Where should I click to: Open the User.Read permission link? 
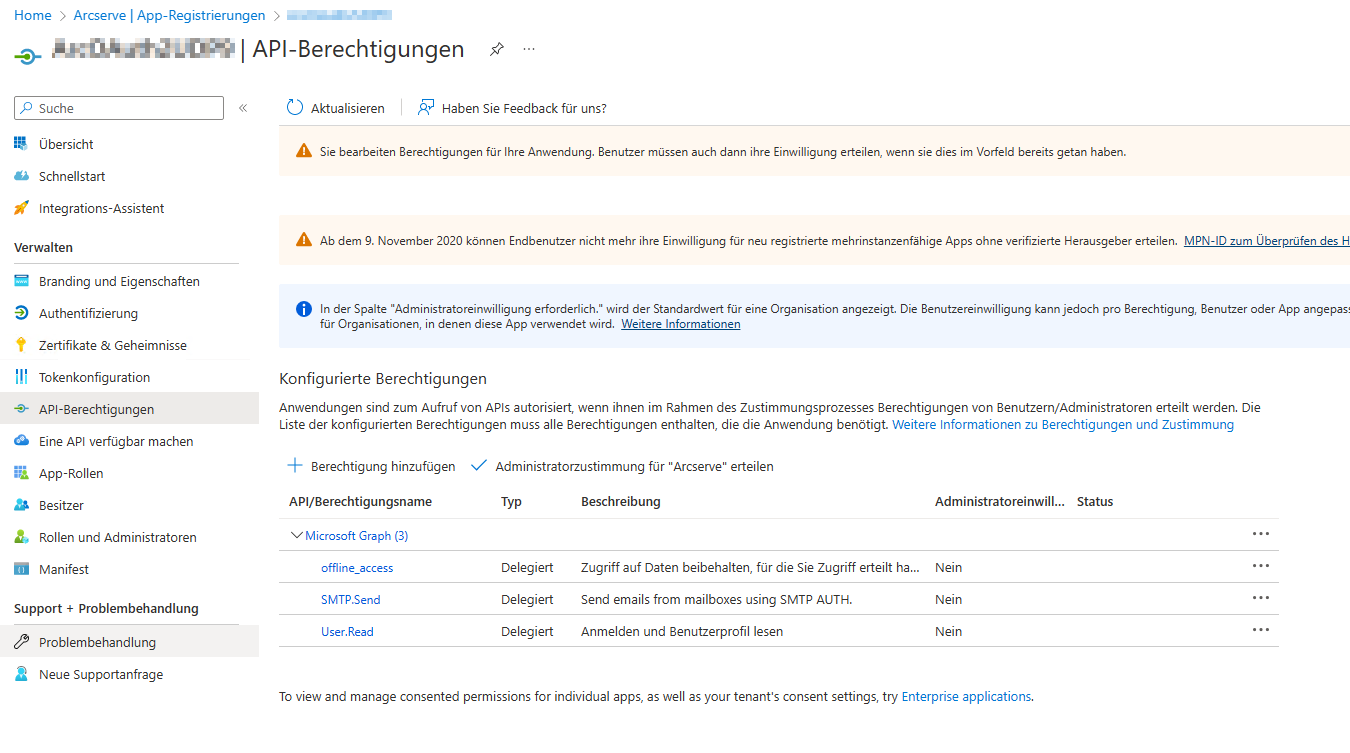[x=348, y=632]
